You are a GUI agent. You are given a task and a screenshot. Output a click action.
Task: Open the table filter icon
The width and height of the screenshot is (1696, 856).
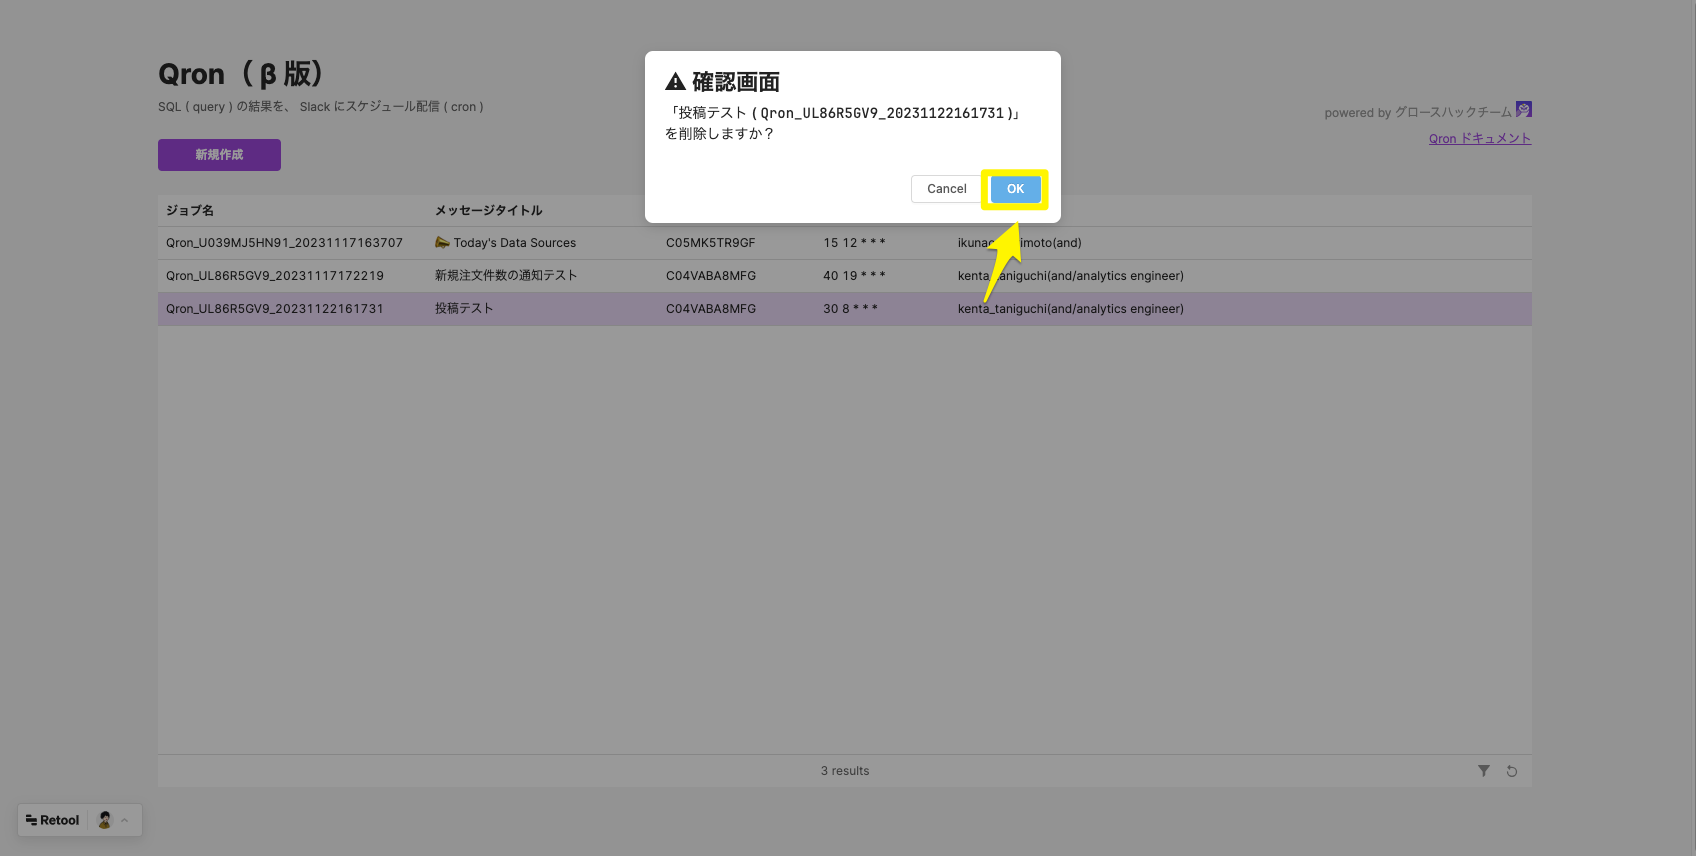point(1483,771)
